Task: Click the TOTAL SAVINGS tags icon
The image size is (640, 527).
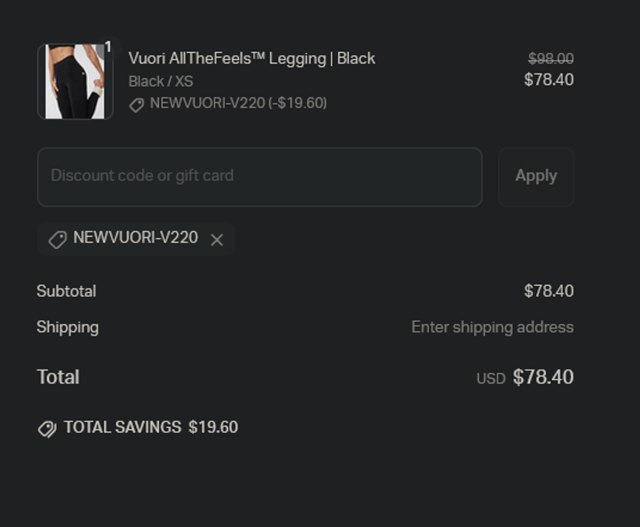Action: [x=47, y=428]
